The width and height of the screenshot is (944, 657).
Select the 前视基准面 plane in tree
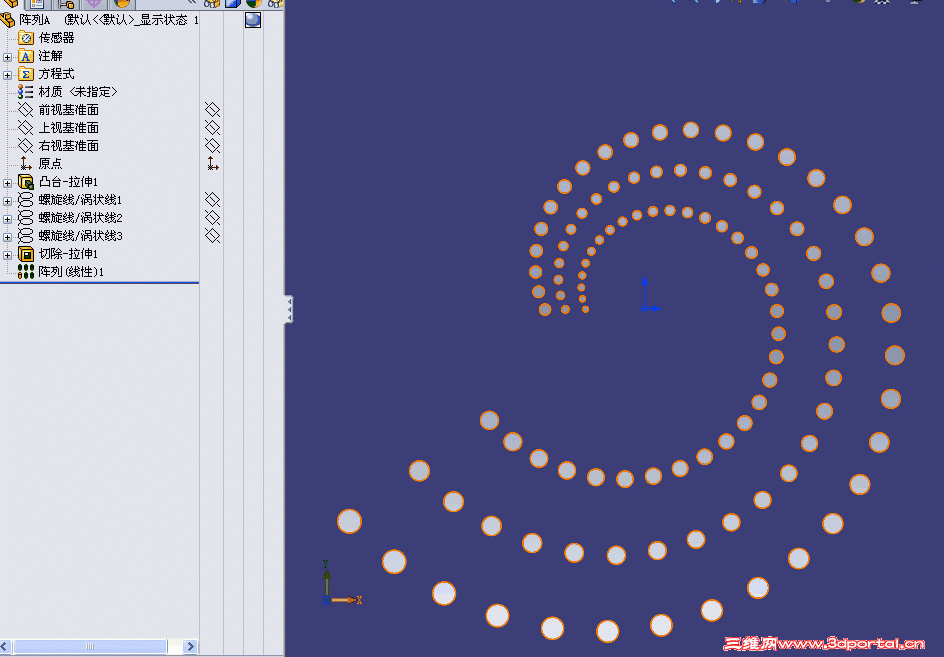click(58, 110)
